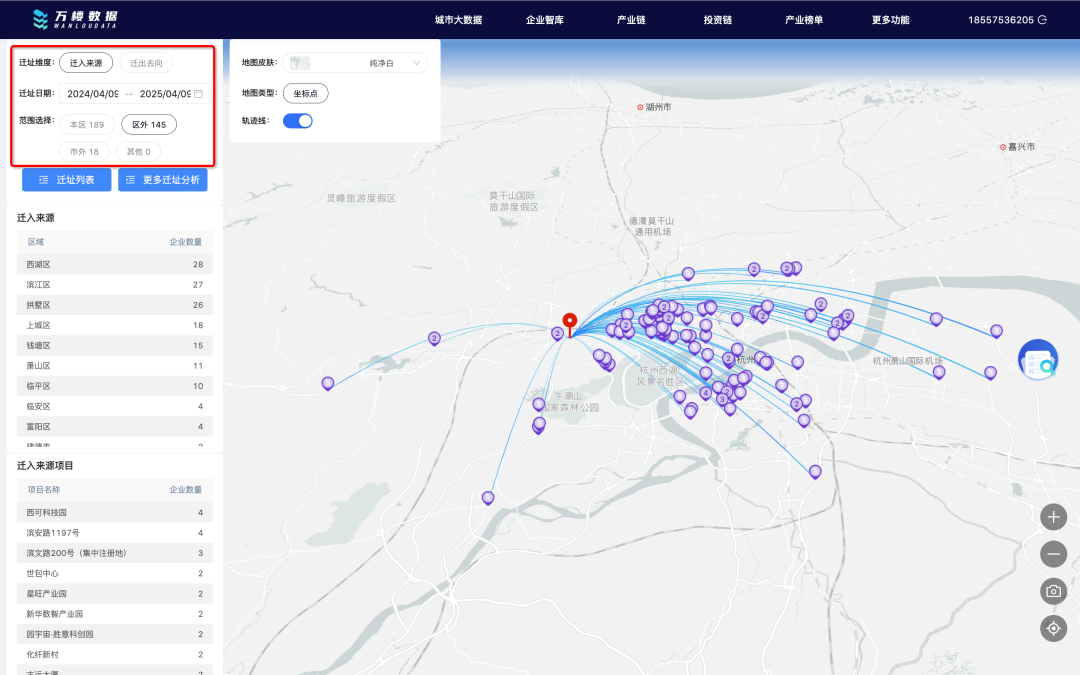
Task: Select the 本区 189 range option
Action: click(87, 125)
